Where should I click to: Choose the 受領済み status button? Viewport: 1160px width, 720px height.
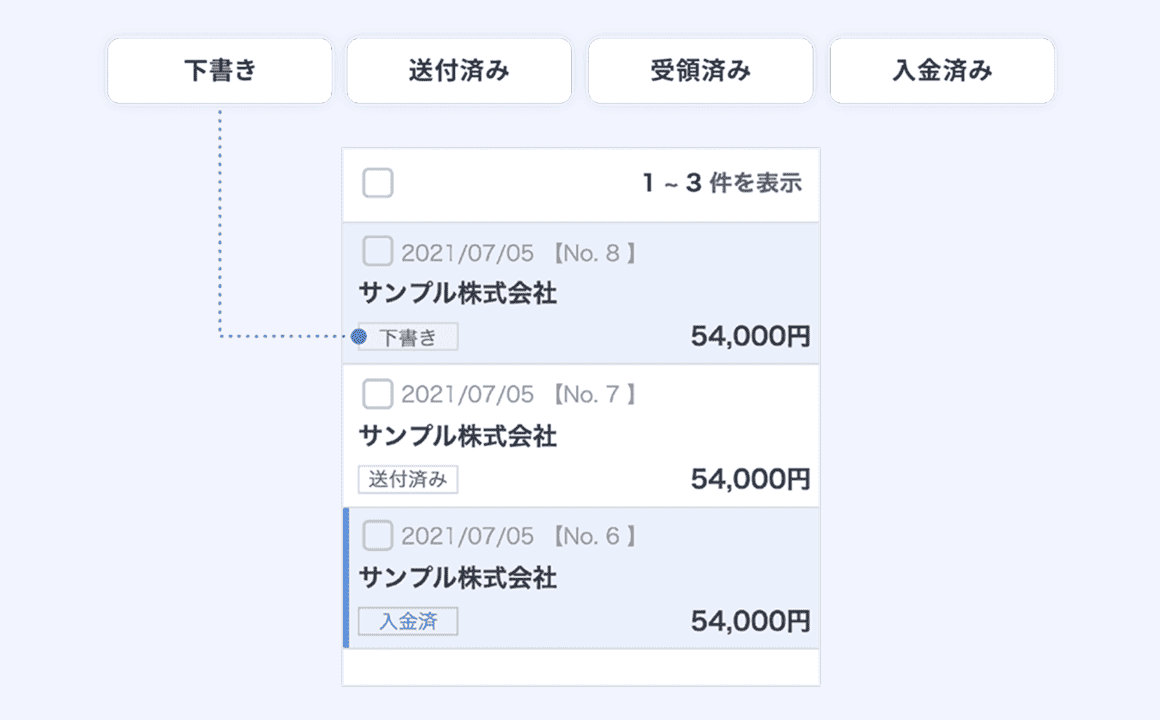click(x=701, y=71)
